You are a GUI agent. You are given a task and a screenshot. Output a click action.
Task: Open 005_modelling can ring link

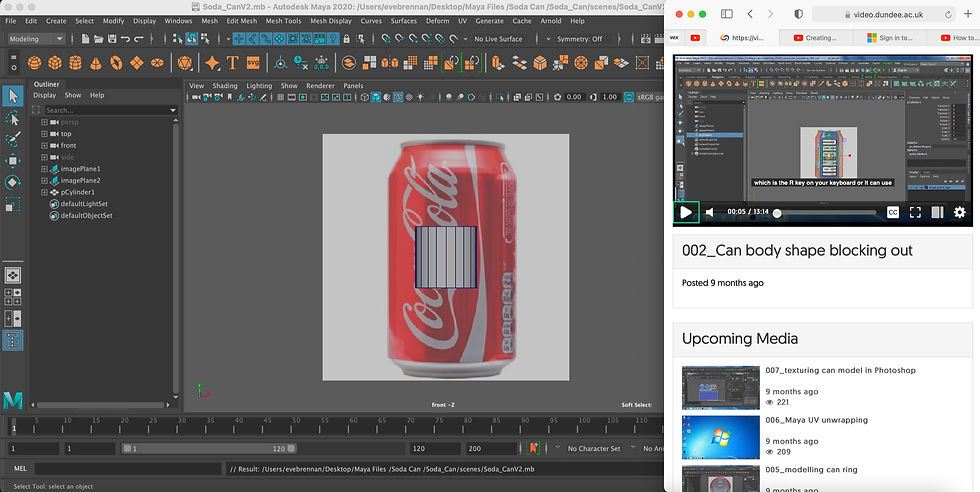(x=811, y=469)
